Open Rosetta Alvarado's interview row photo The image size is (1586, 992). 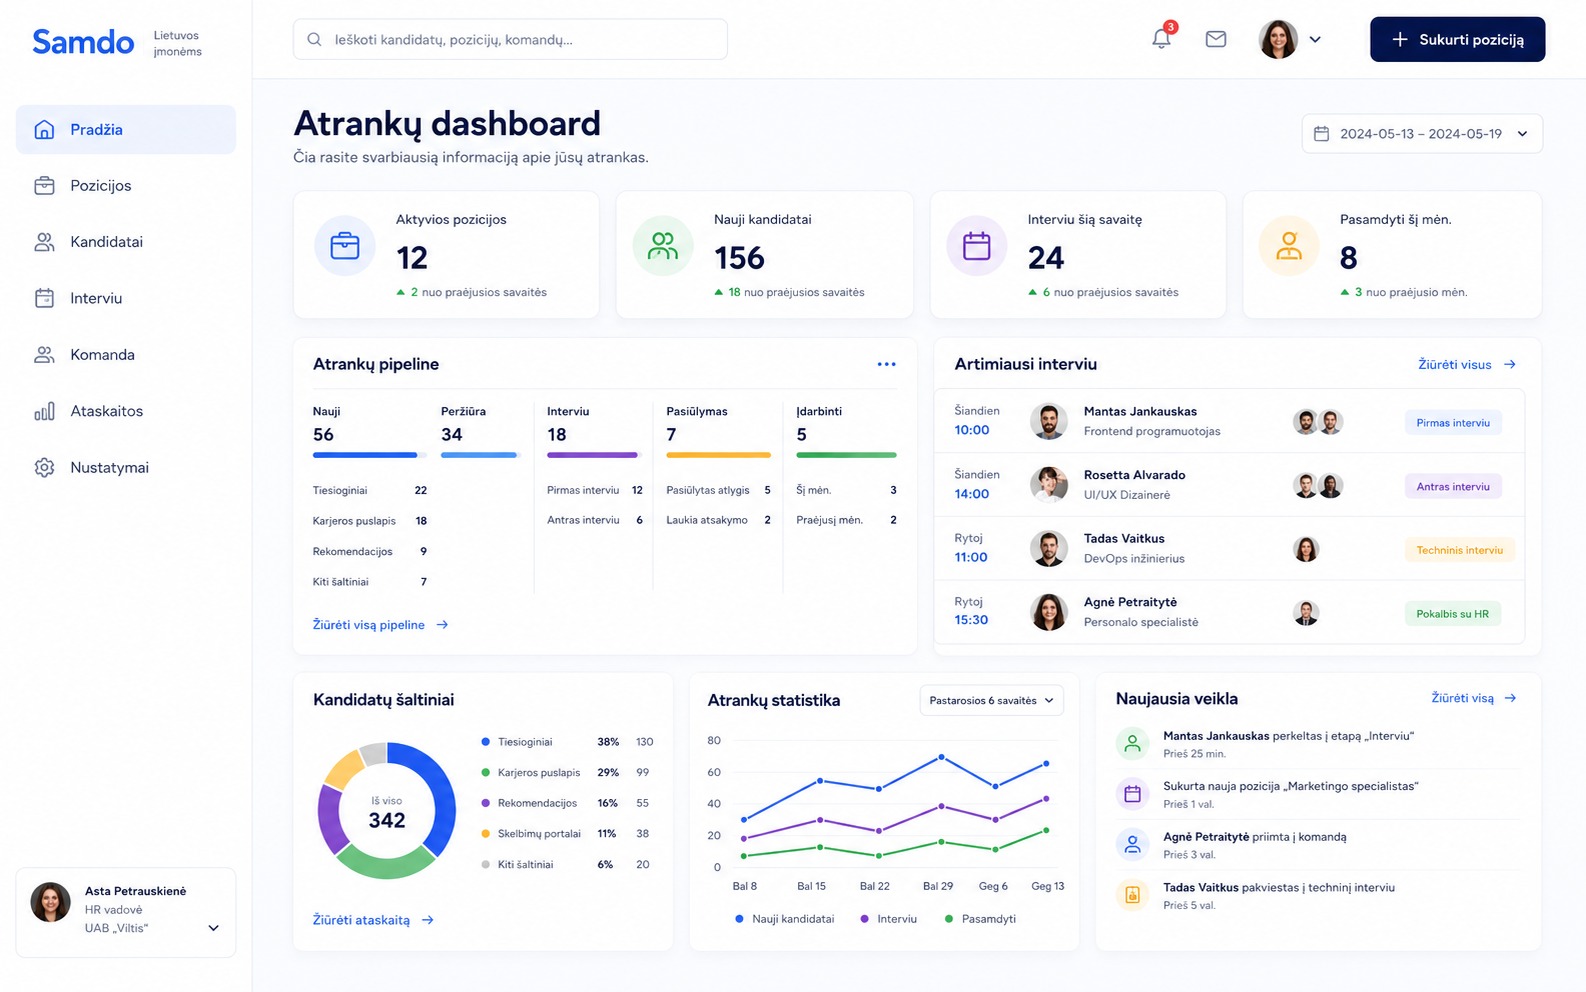(1049, 485)
